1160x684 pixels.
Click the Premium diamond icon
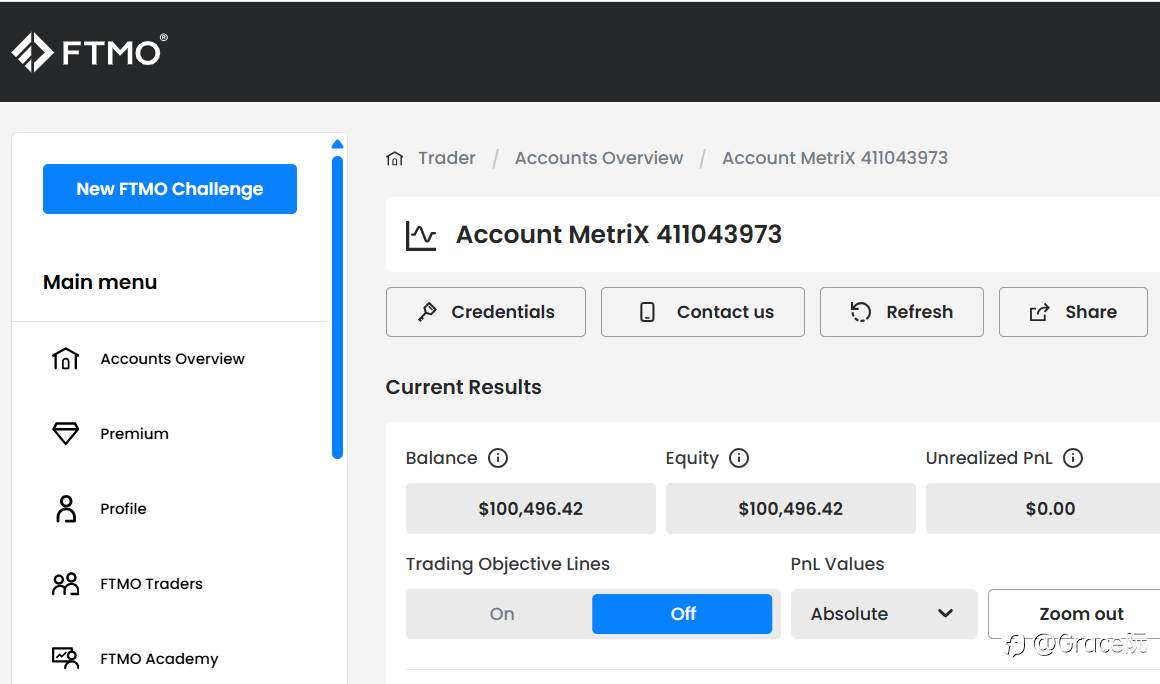tap(65, 433)
